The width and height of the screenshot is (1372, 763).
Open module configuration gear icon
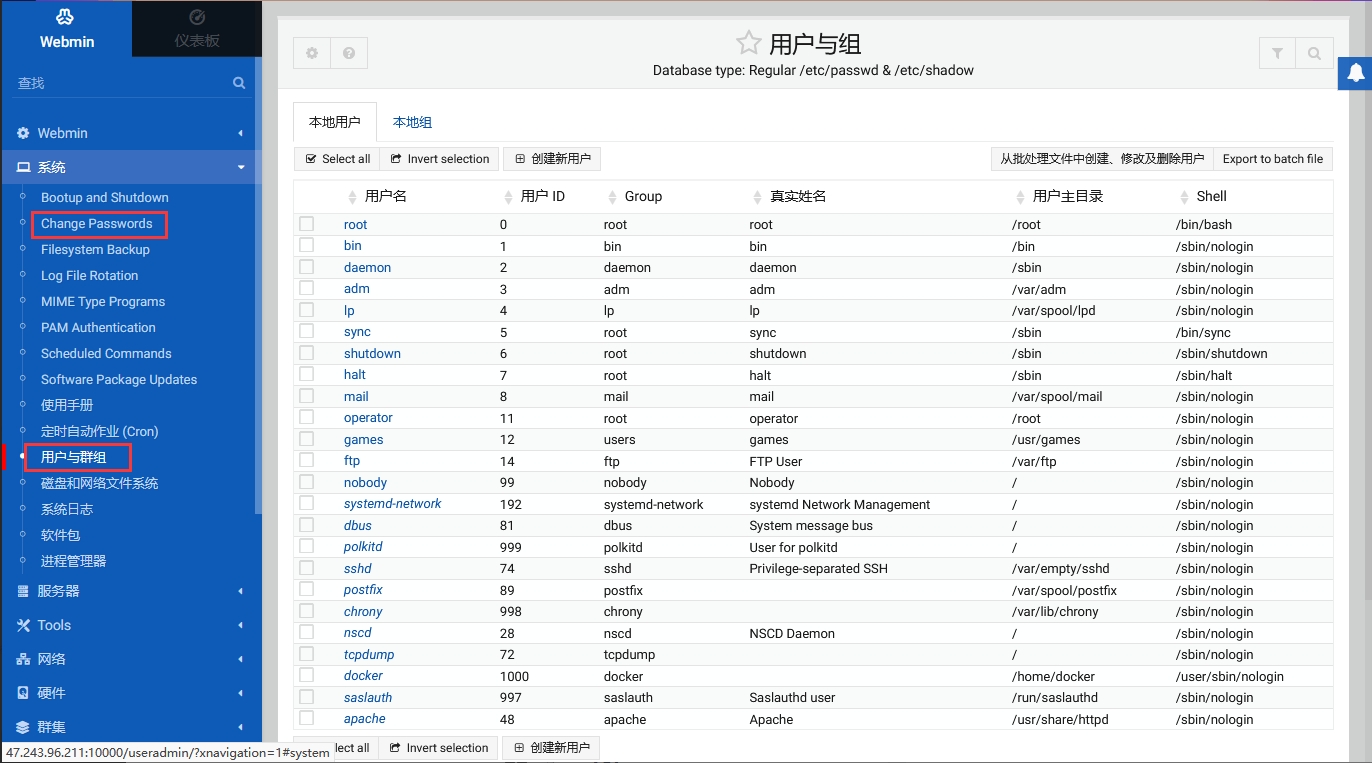pos(312,53)
